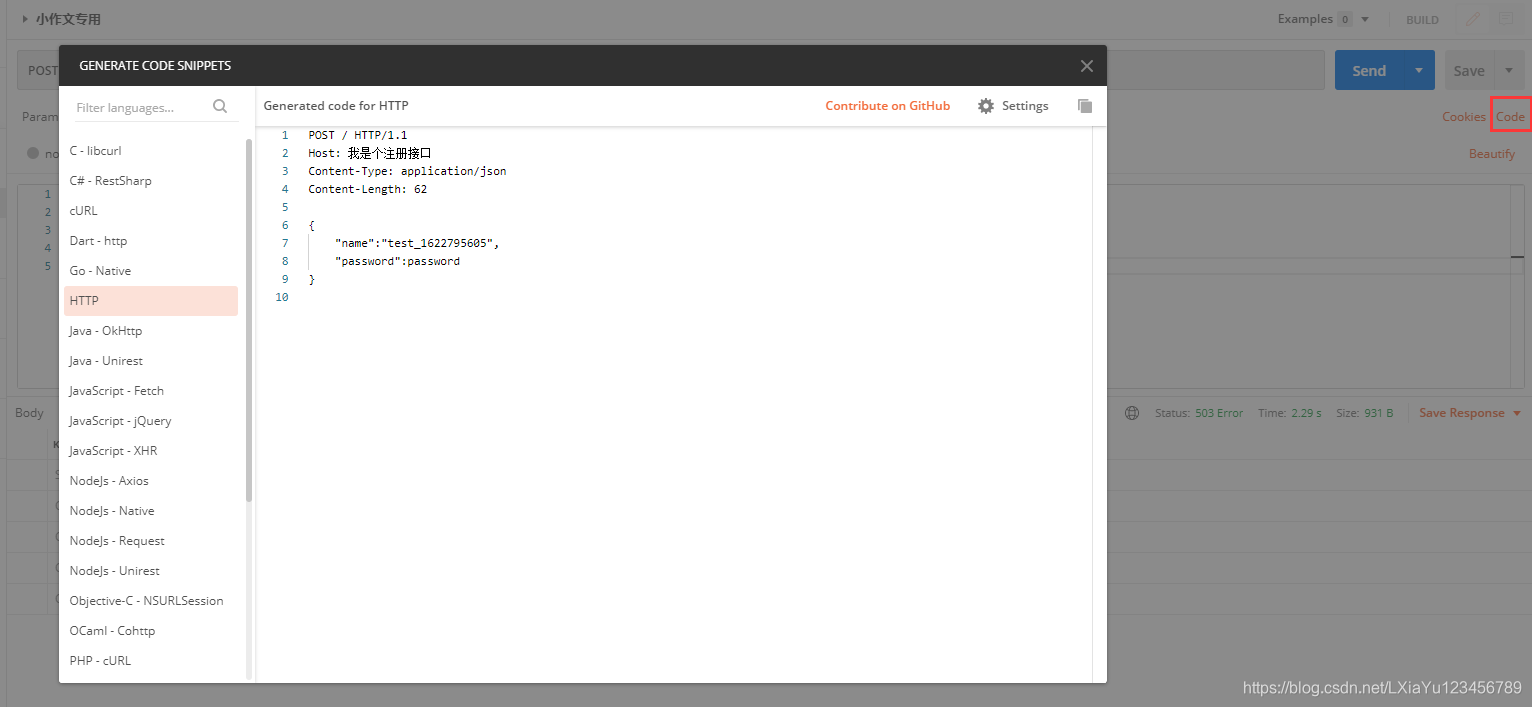1532x707 pixels.
Task: Choose NodeJs - Request snippet
Action: (x=151, y=541)
